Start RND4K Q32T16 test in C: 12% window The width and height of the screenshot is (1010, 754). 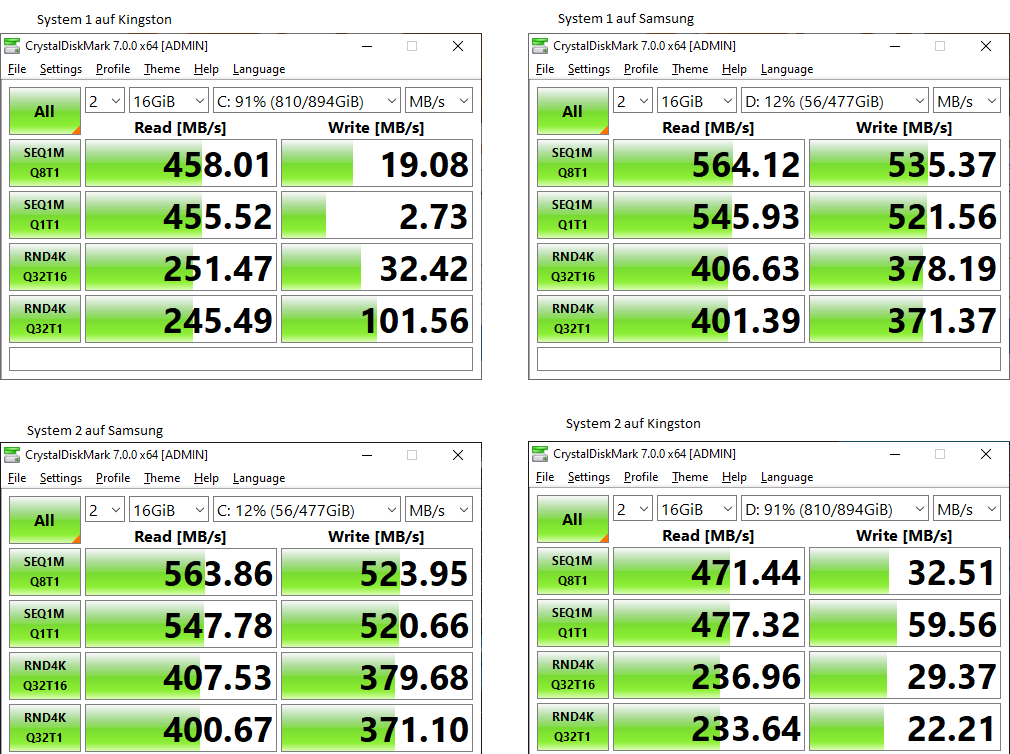(x=44, y=675)
